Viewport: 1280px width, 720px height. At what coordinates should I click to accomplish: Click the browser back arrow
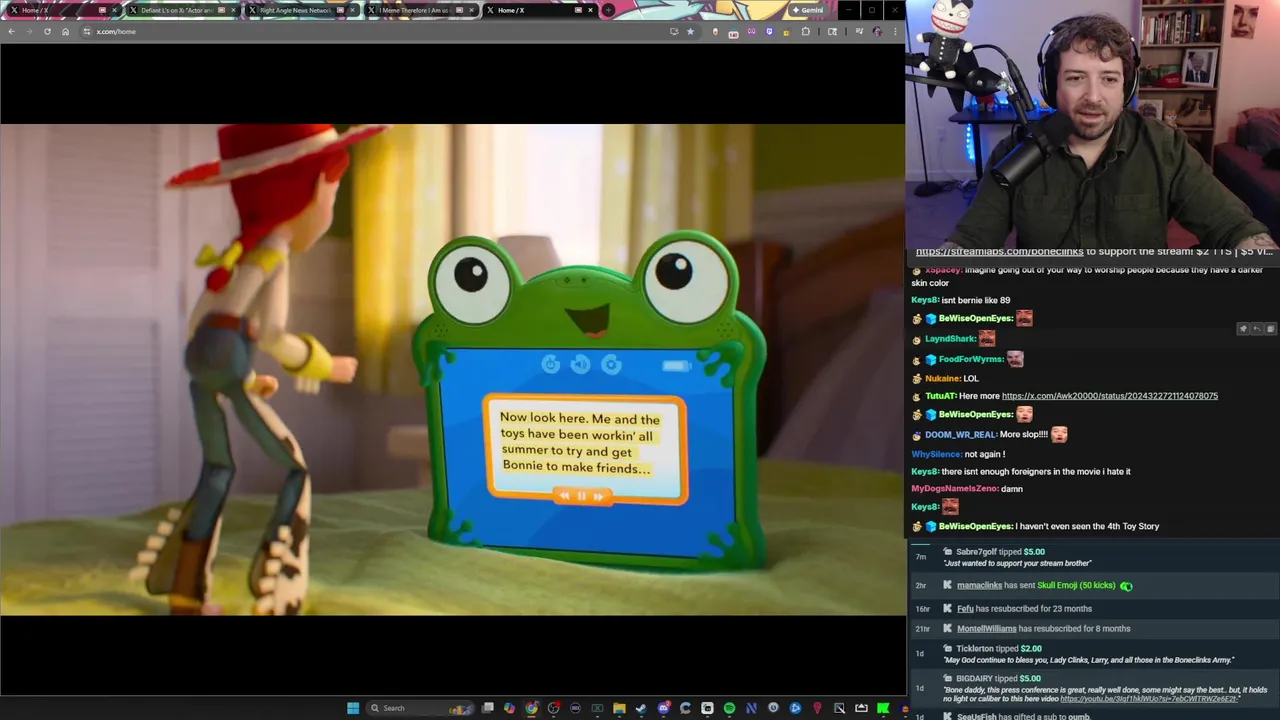click(11, 31)
